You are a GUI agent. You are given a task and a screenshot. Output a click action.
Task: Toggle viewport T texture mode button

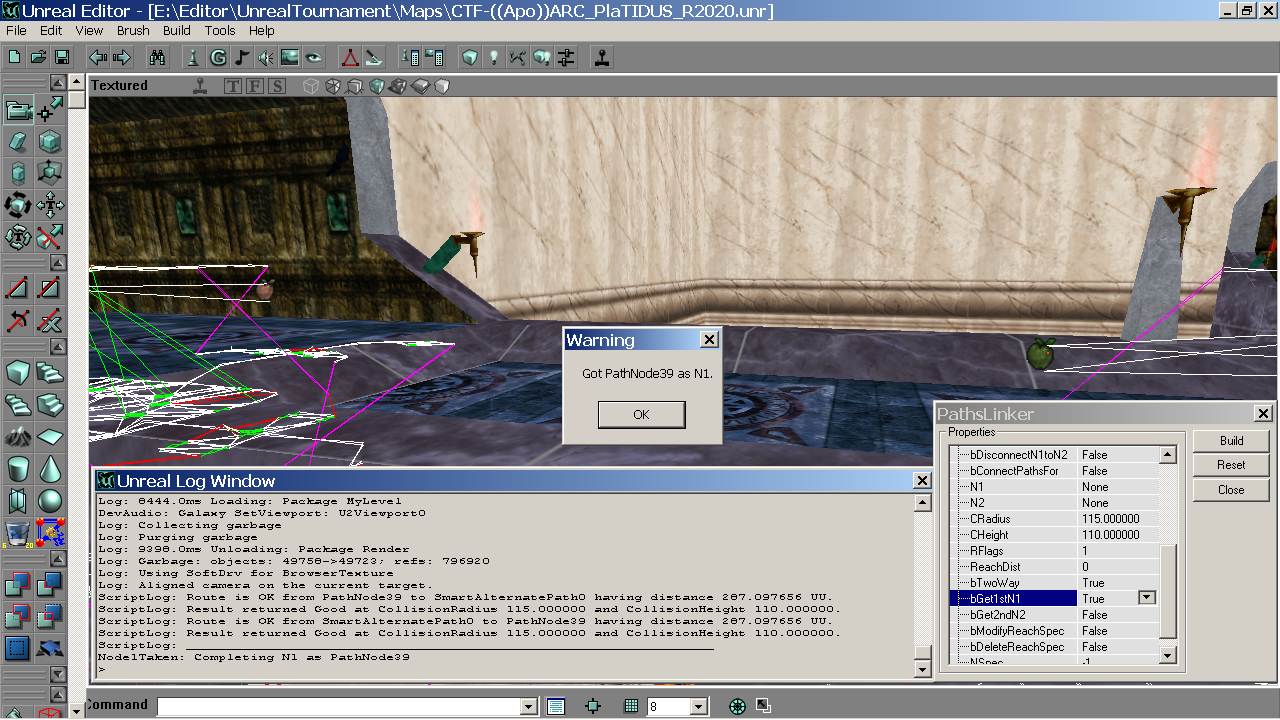pos(233,86)
